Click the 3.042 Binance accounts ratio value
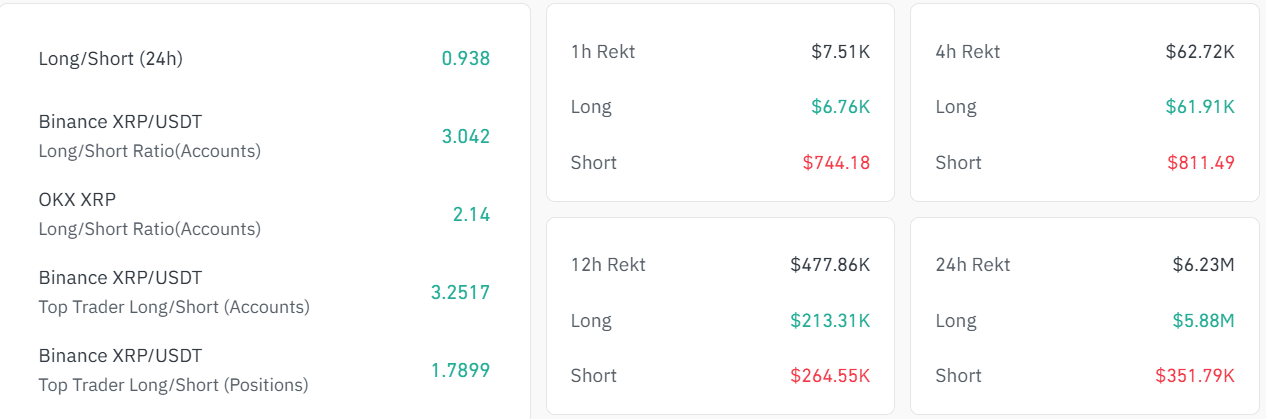The image size is (1266, 419). pos(466,136)
